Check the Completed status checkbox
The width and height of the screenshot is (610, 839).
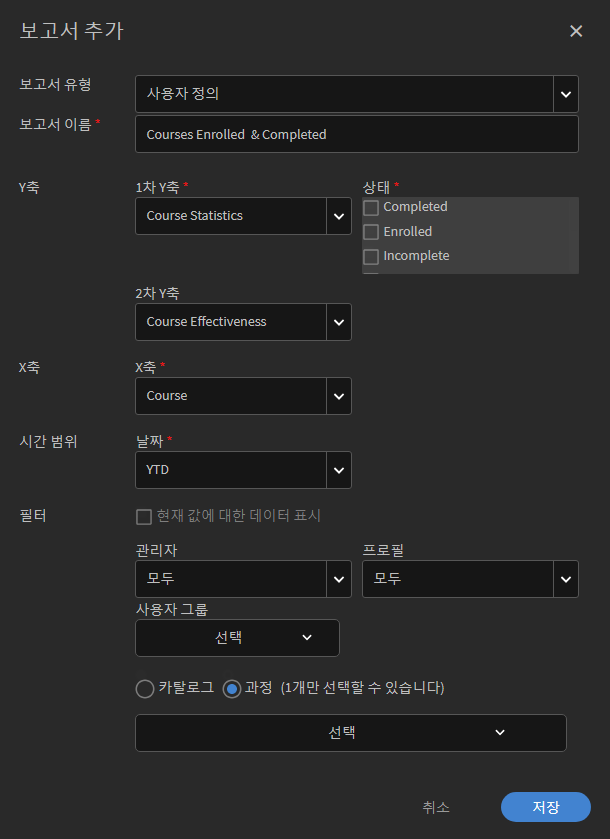(x=371, y=208)
